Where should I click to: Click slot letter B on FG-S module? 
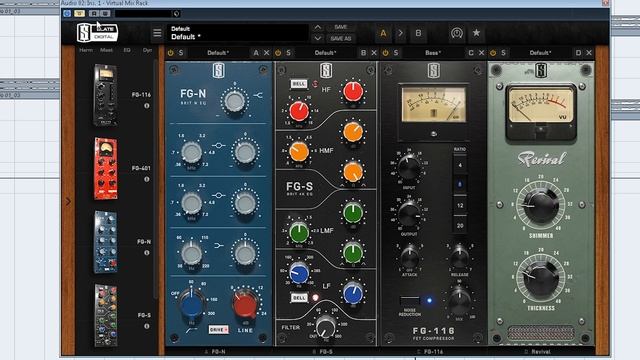pos(363,53)
